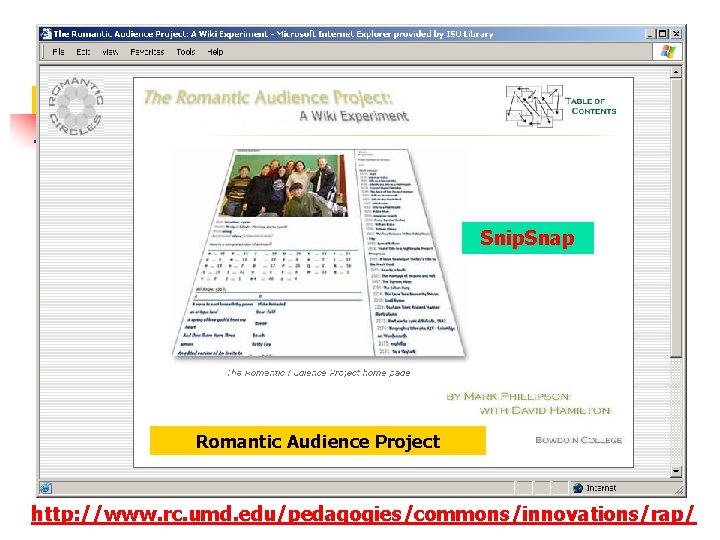The image size is (720, 540).
Task: Open the Tools menu
Action: coord(186,52)
